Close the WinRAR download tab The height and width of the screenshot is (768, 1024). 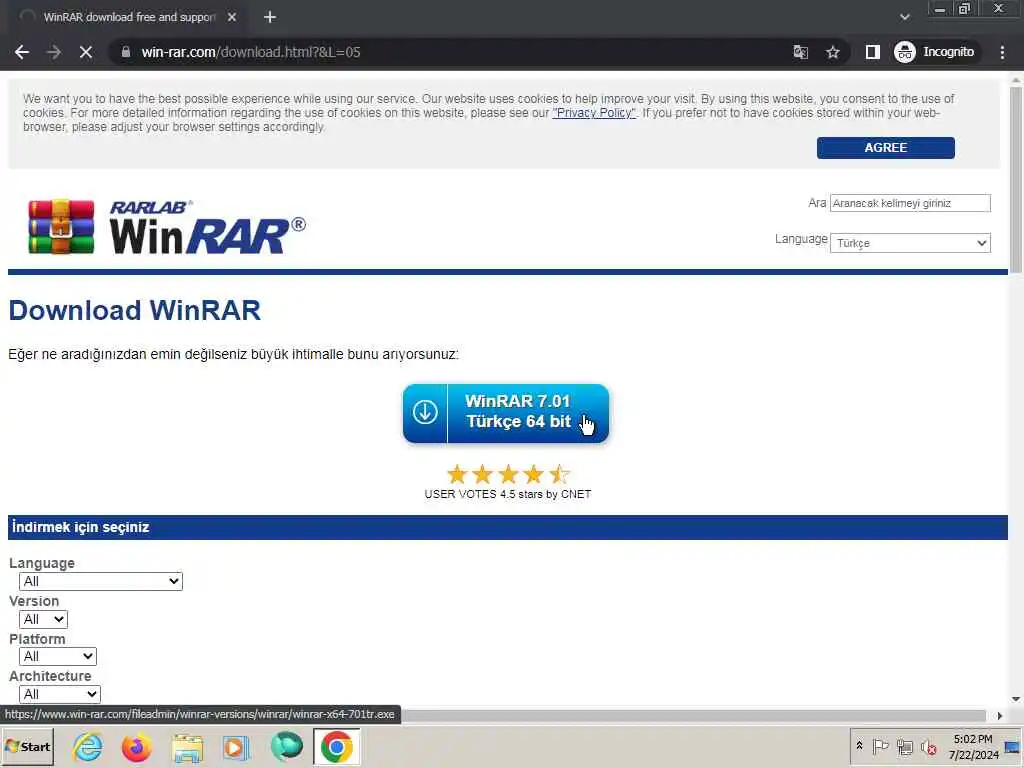point(232,17)
